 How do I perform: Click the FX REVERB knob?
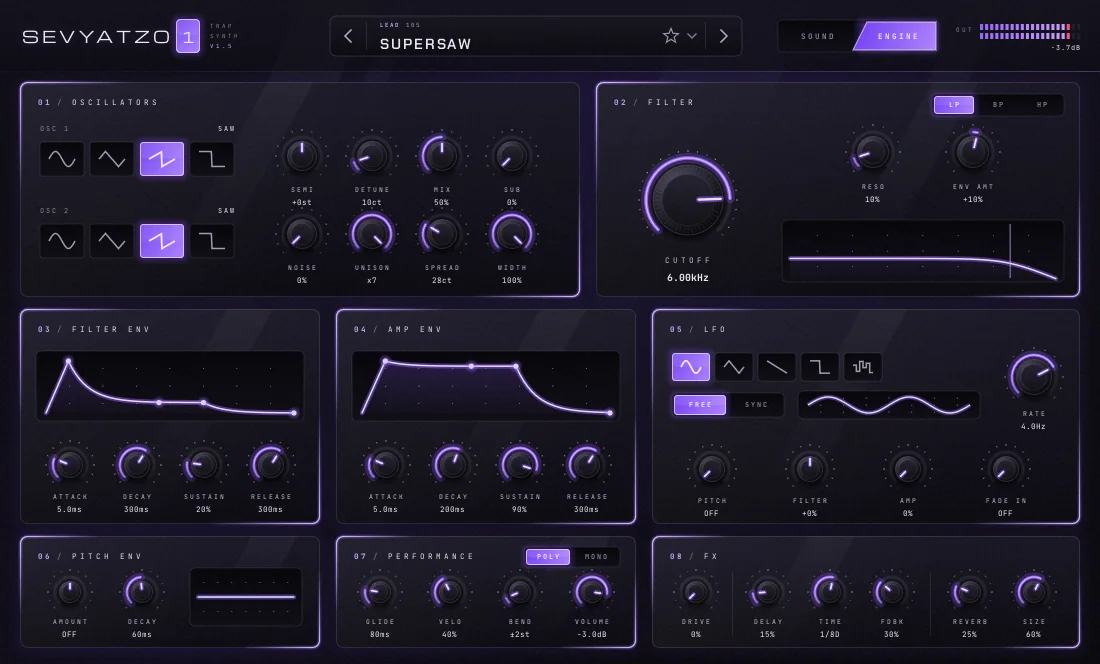pos(969,592)
